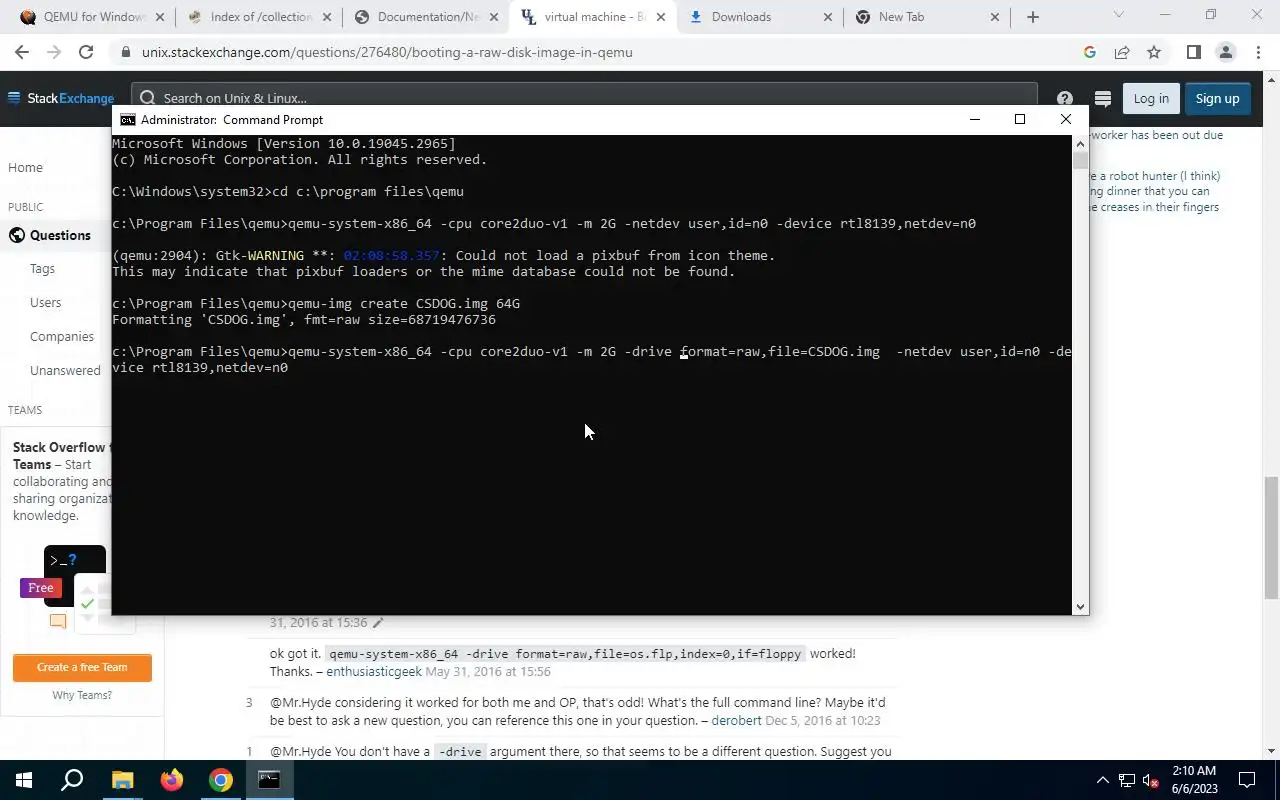Open Windows Start menu
This screenshot has height=800, width=1280.
(x=24, y=780)
